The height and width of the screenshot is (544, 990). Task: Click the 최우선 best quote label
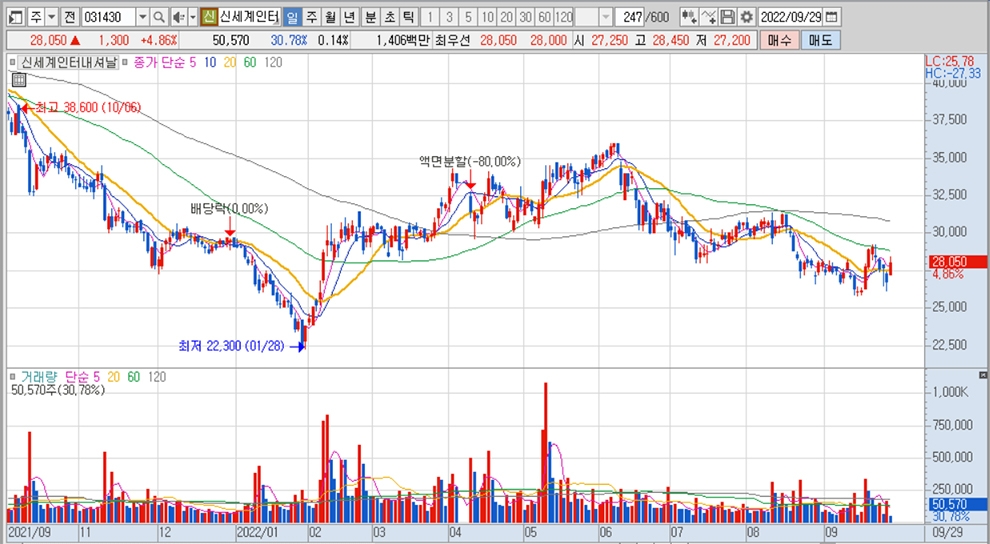[x=453, y=40]
